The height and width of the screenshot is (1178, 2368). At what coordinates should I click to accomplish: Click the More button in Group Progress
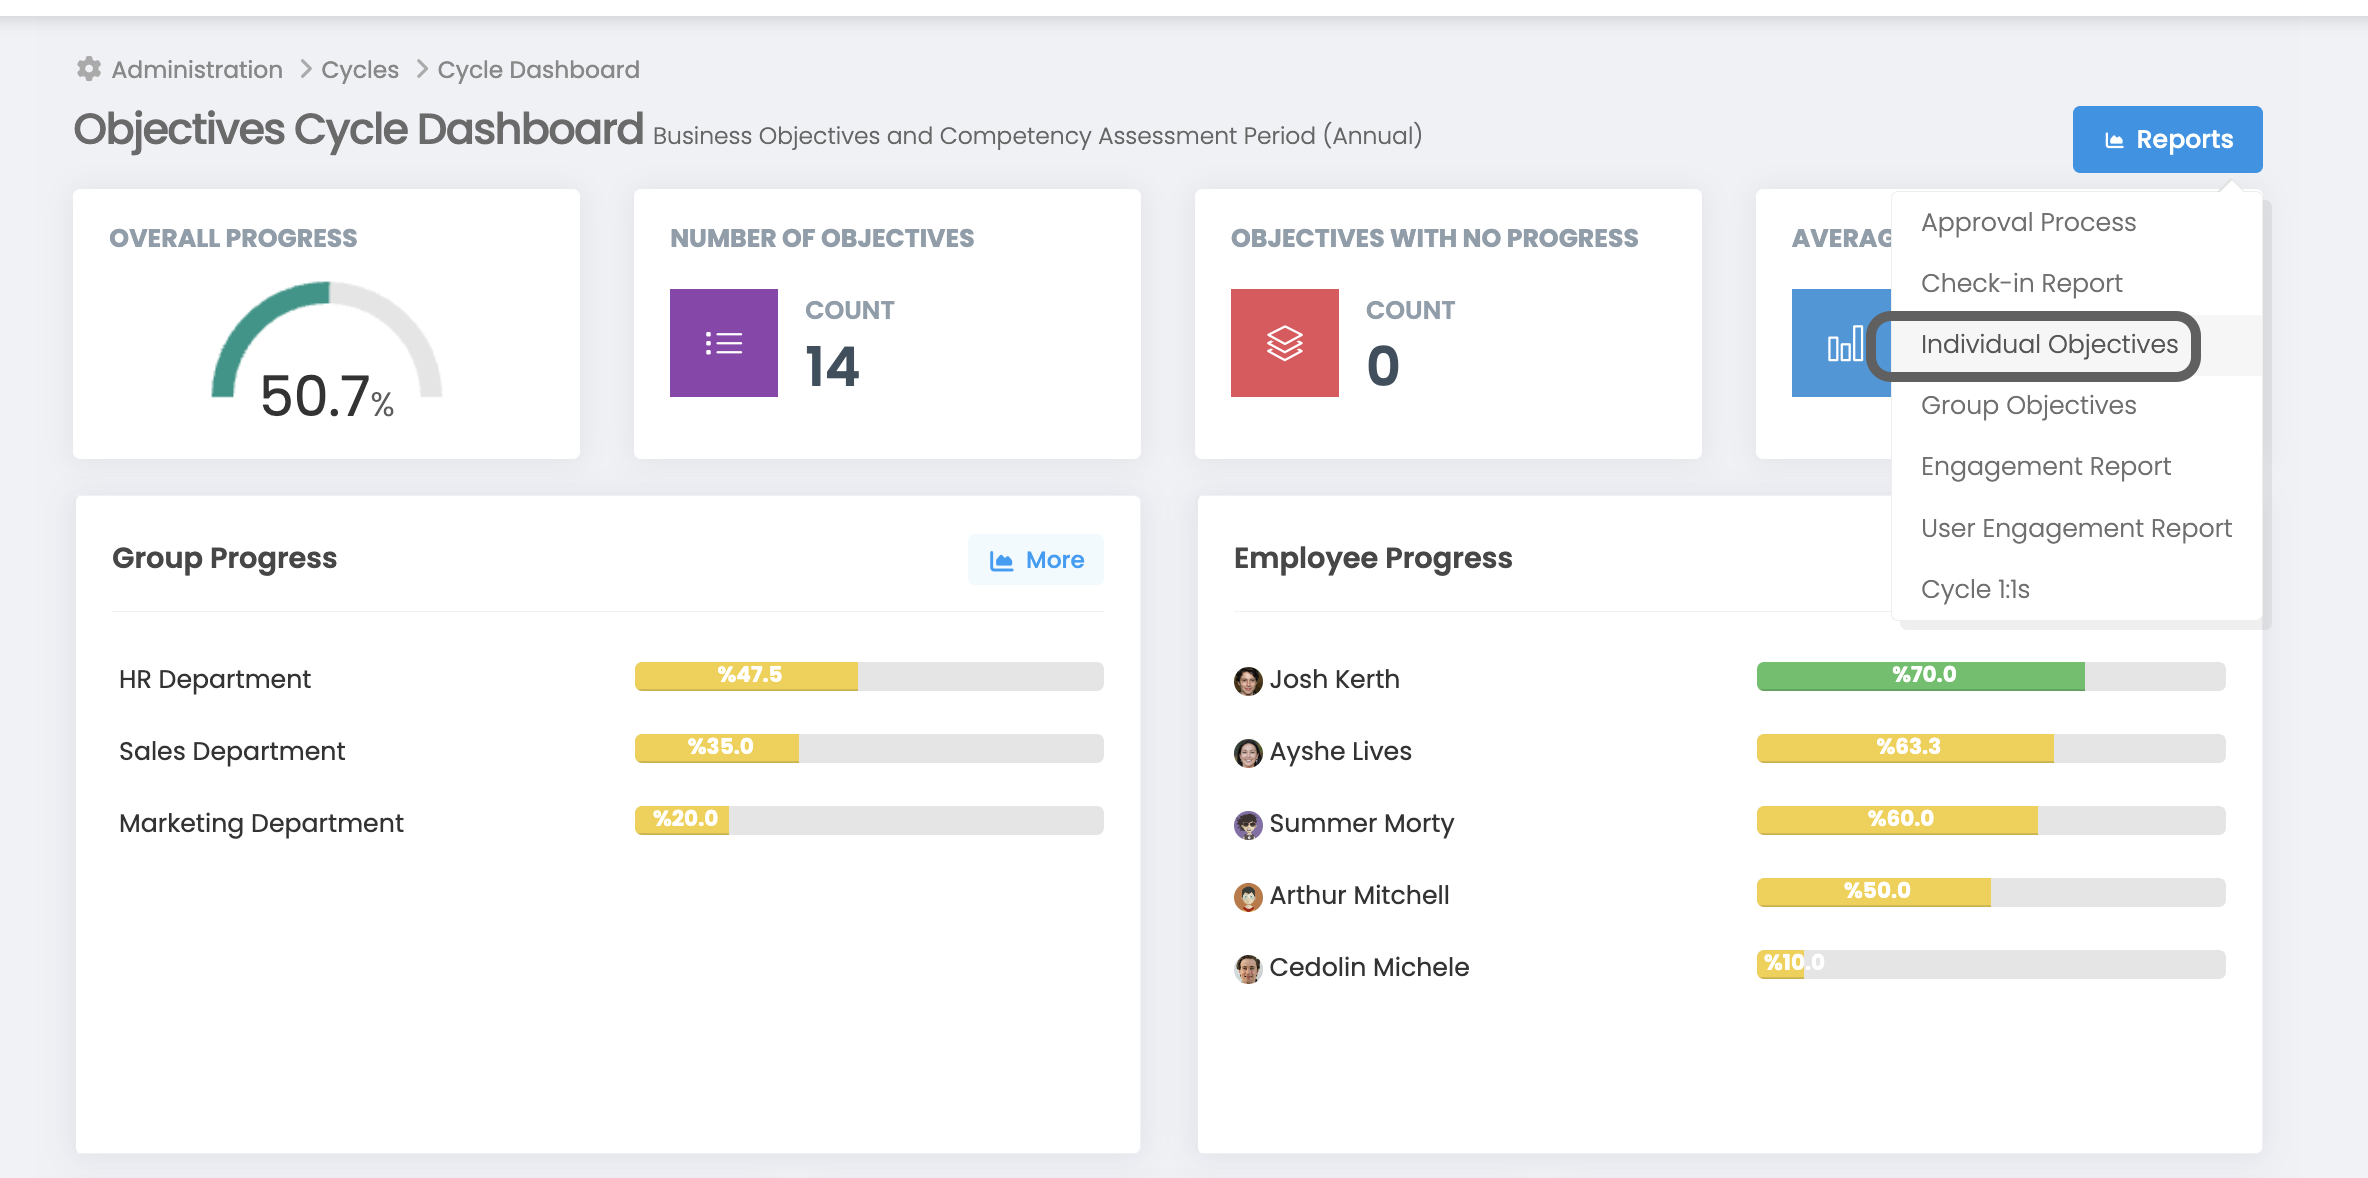1036,560
